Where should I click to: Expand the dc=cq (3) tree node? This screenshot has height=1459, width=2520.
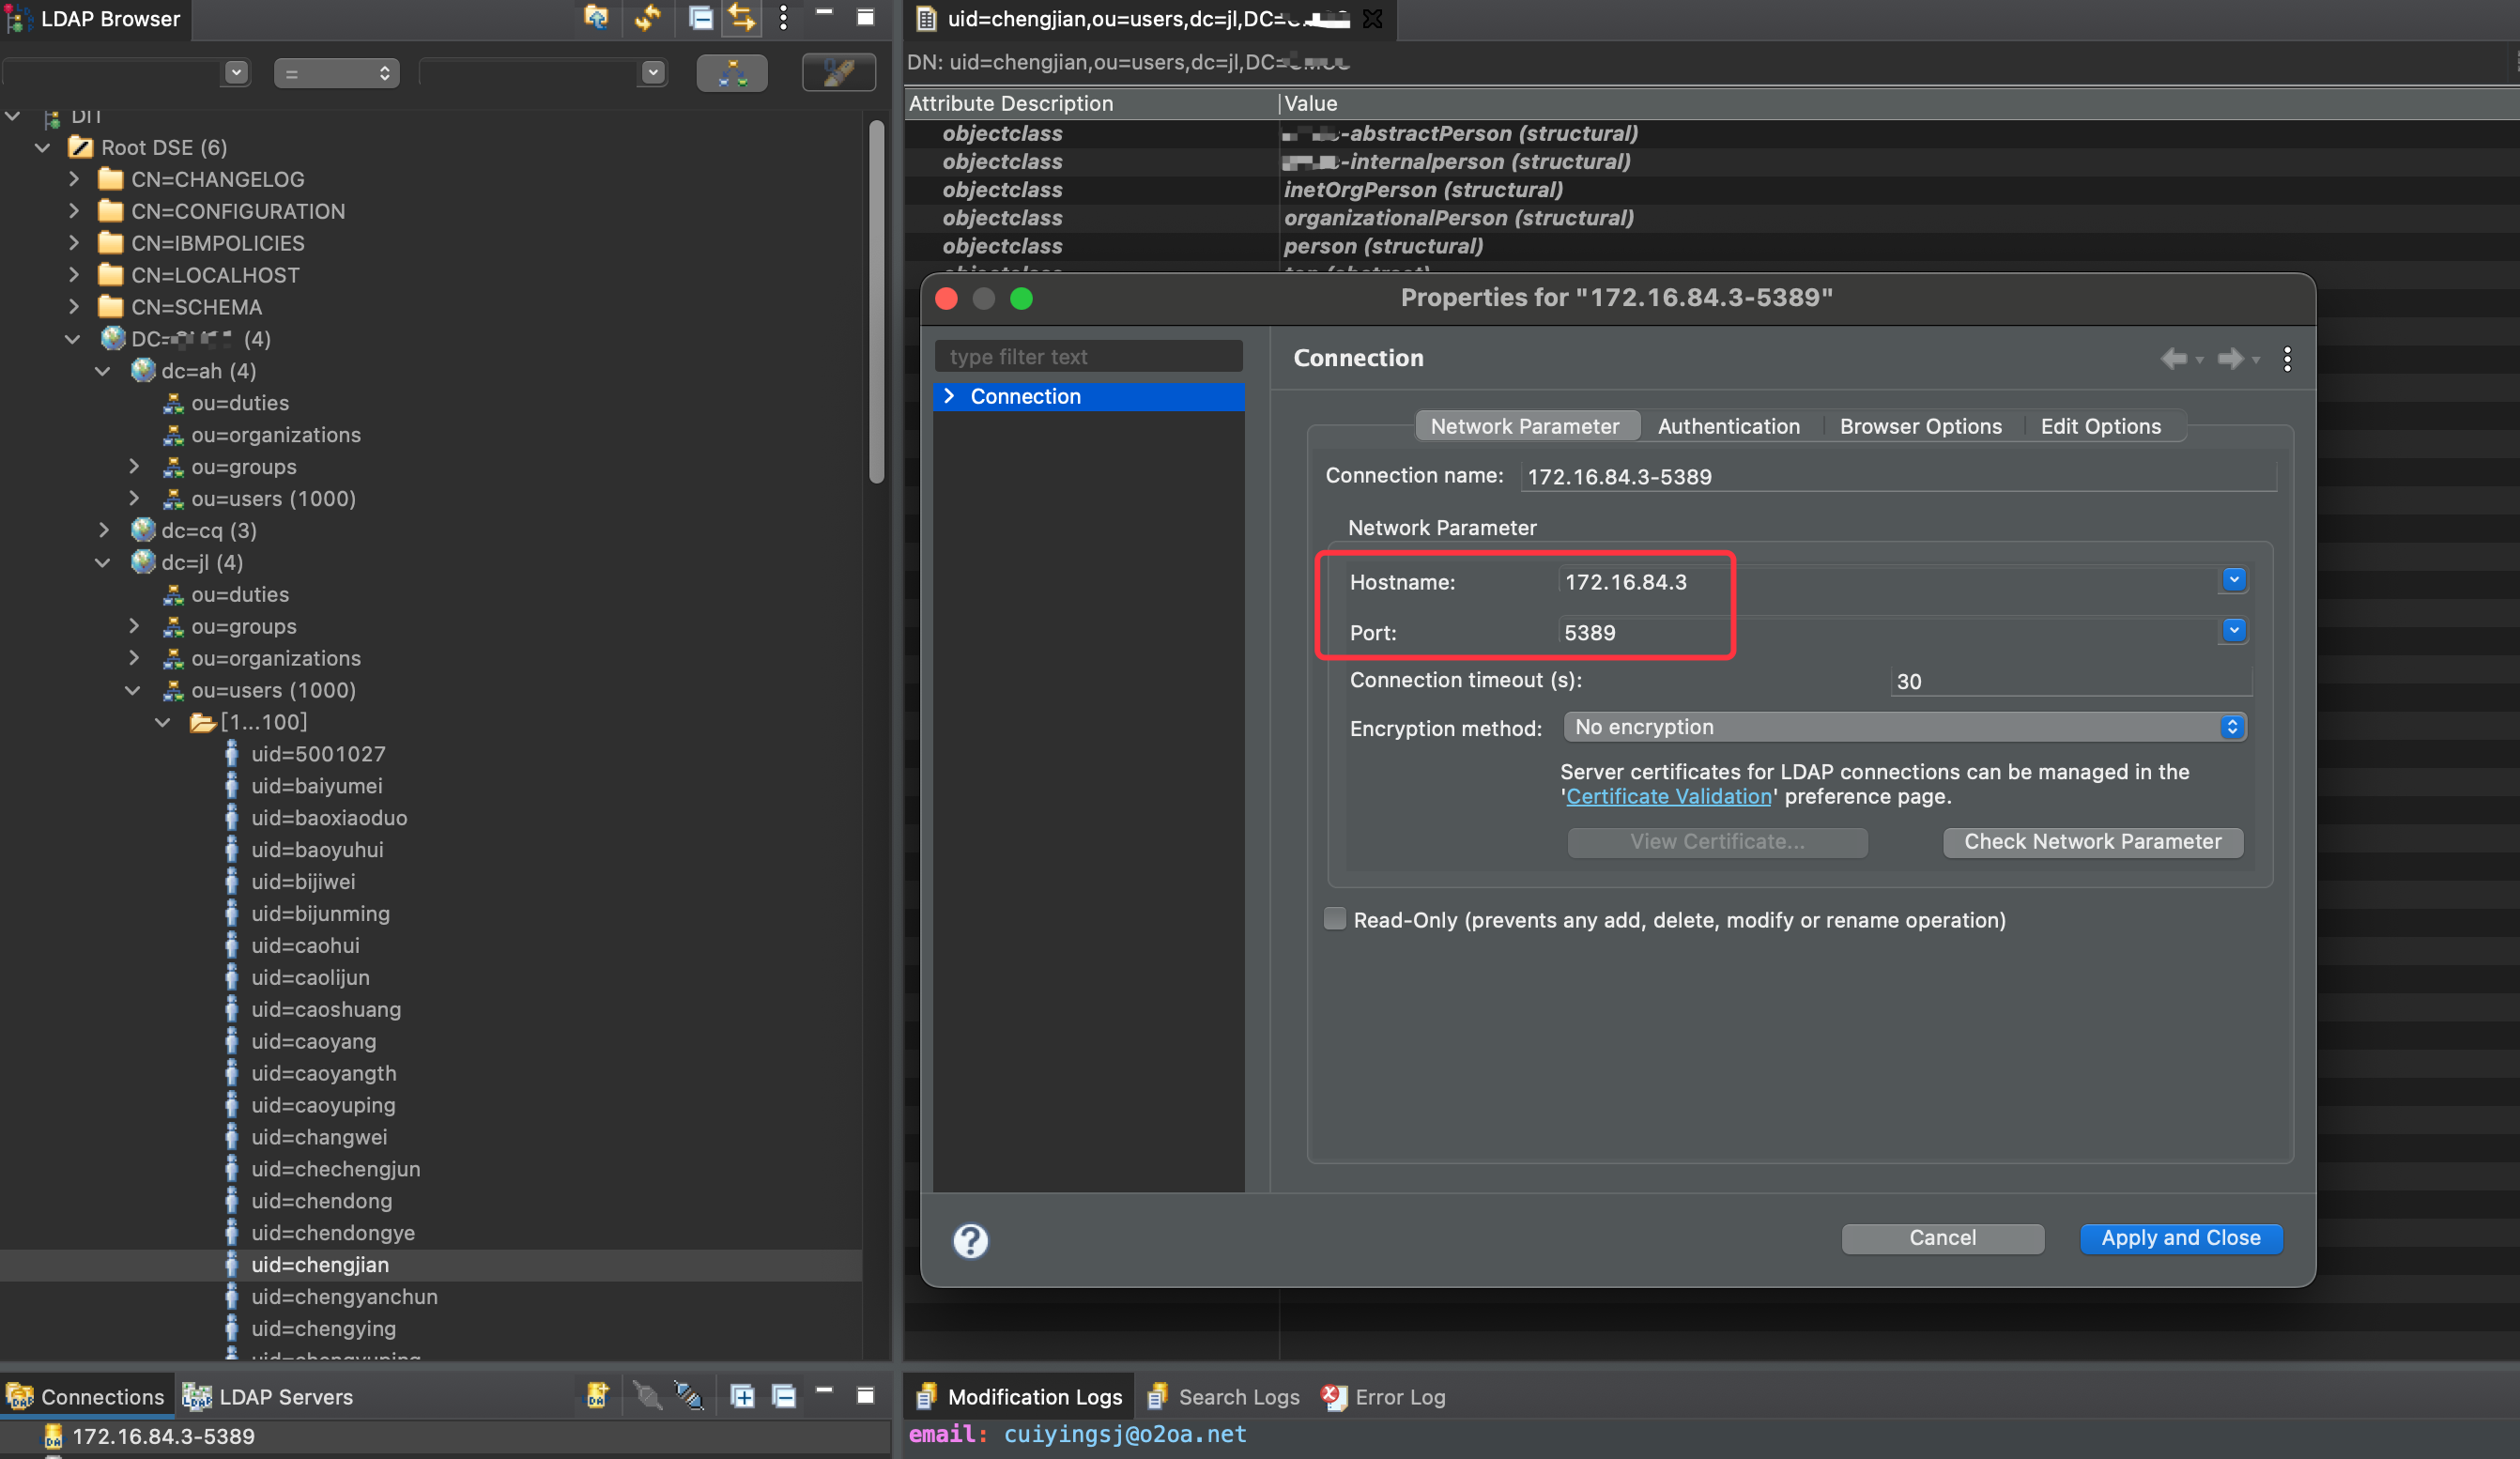[104, 530]
